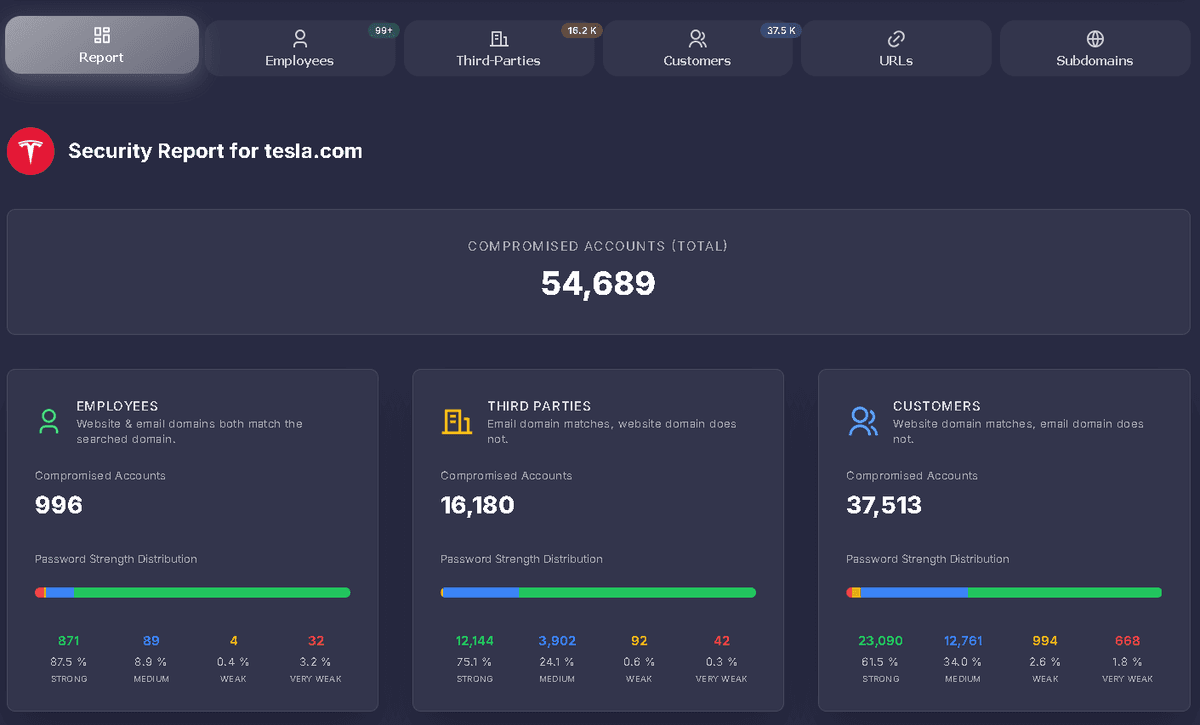Click the total count 54,689
The width and height of the screenshot is (1200, 725).
coord(598,284)
